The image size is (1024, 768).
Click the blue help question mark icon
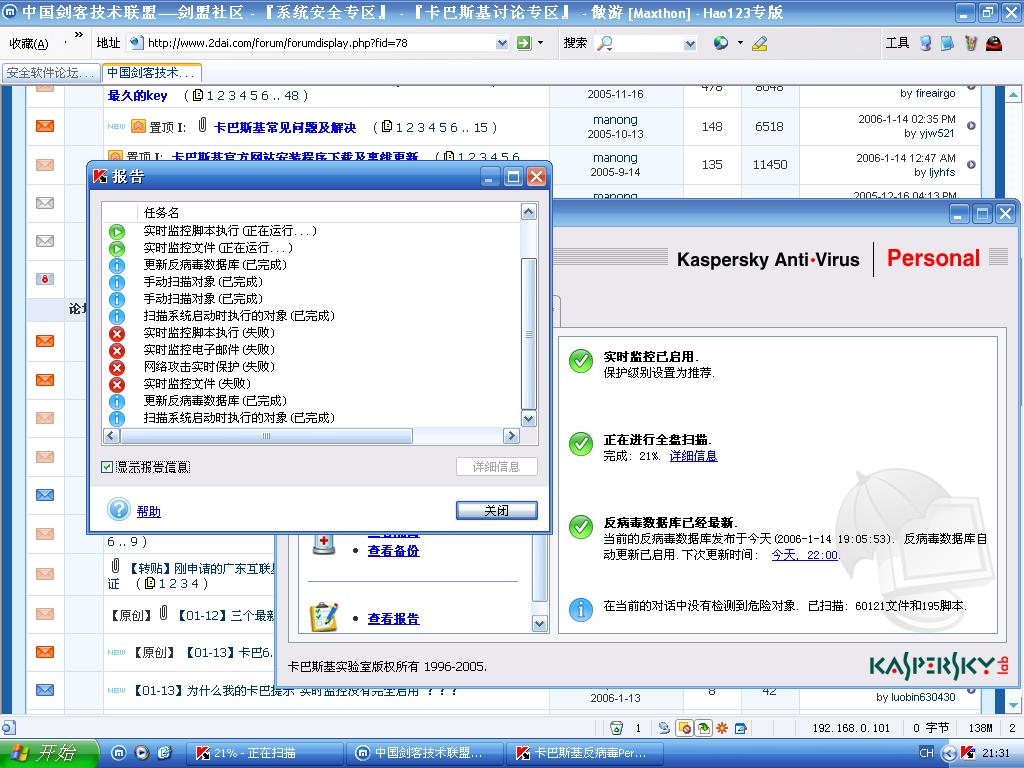[x=119, y=509]
